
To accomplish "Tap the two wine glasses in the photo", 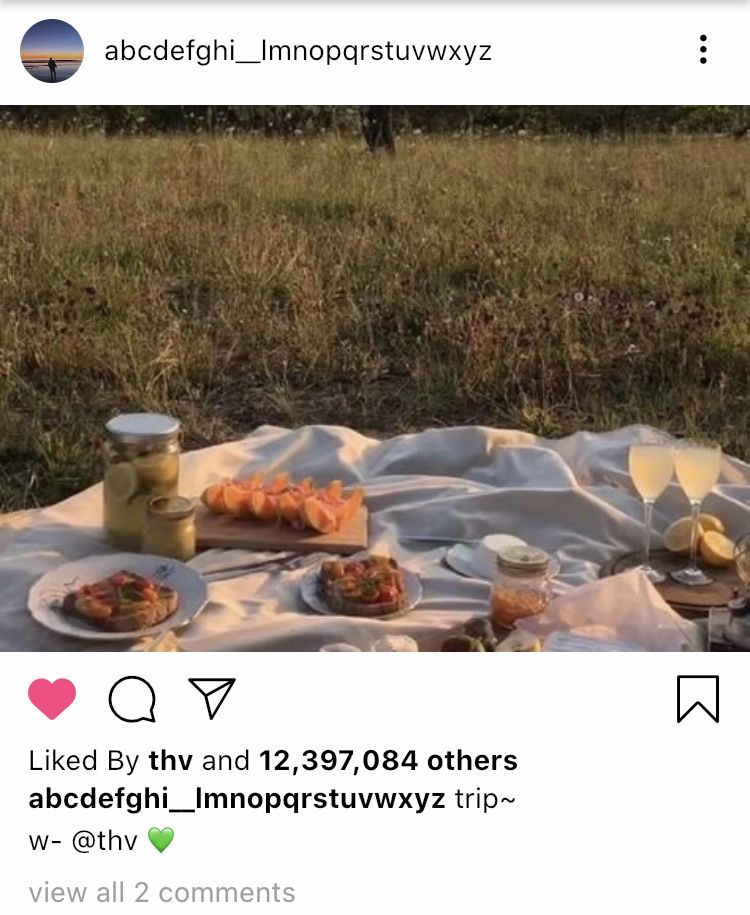I will (675, 511).
